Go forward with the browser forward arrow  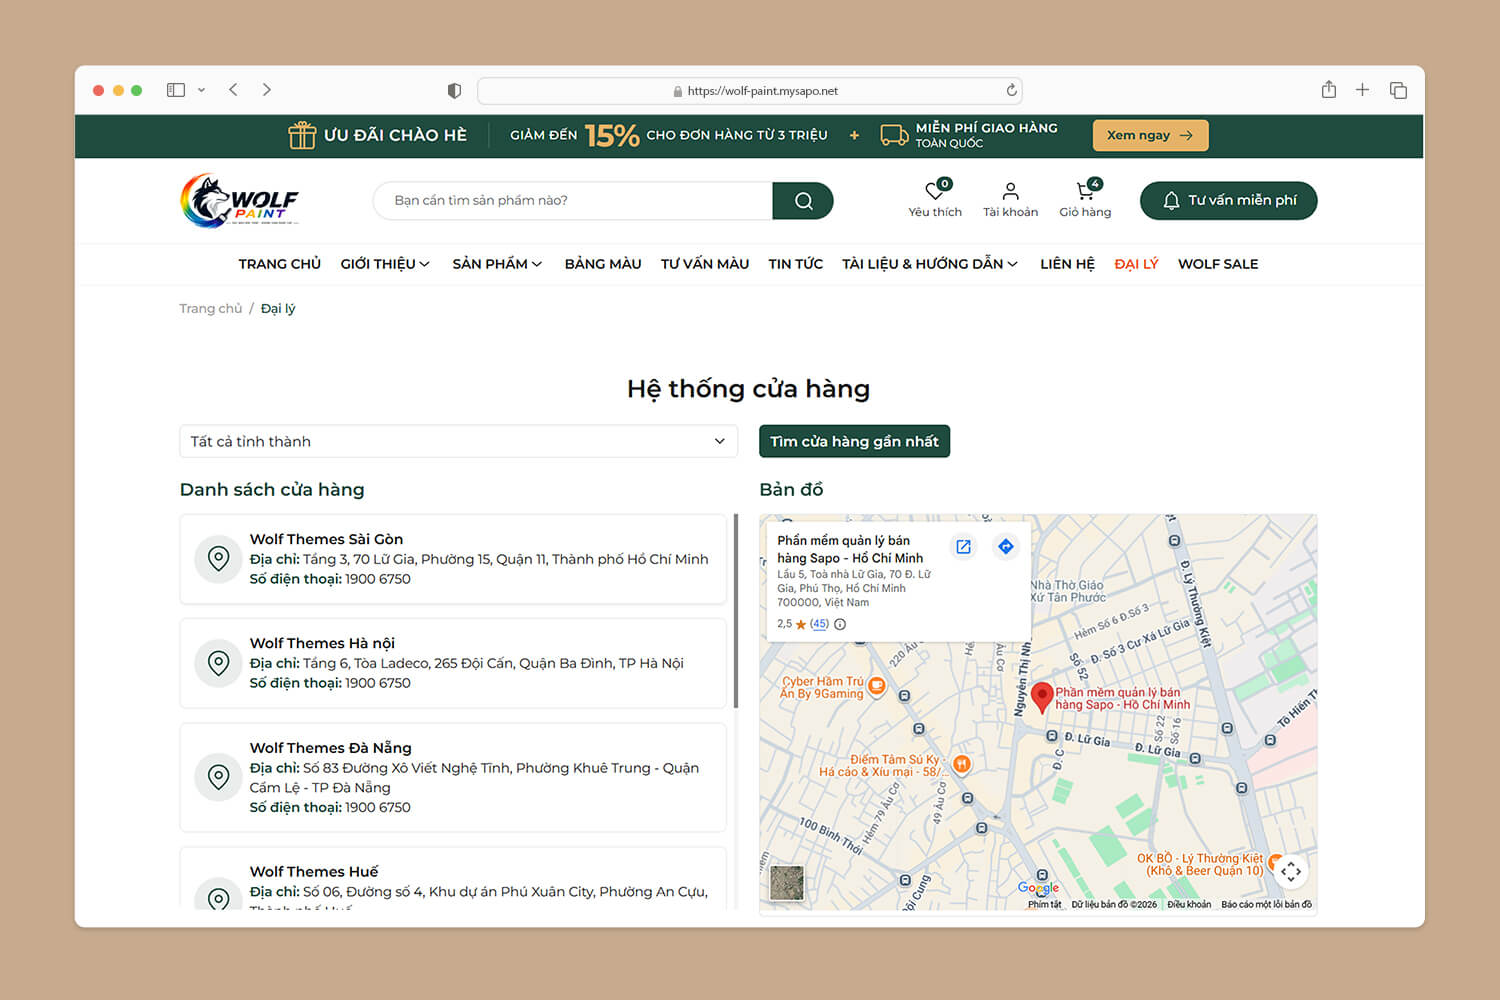tap(266, 90)
